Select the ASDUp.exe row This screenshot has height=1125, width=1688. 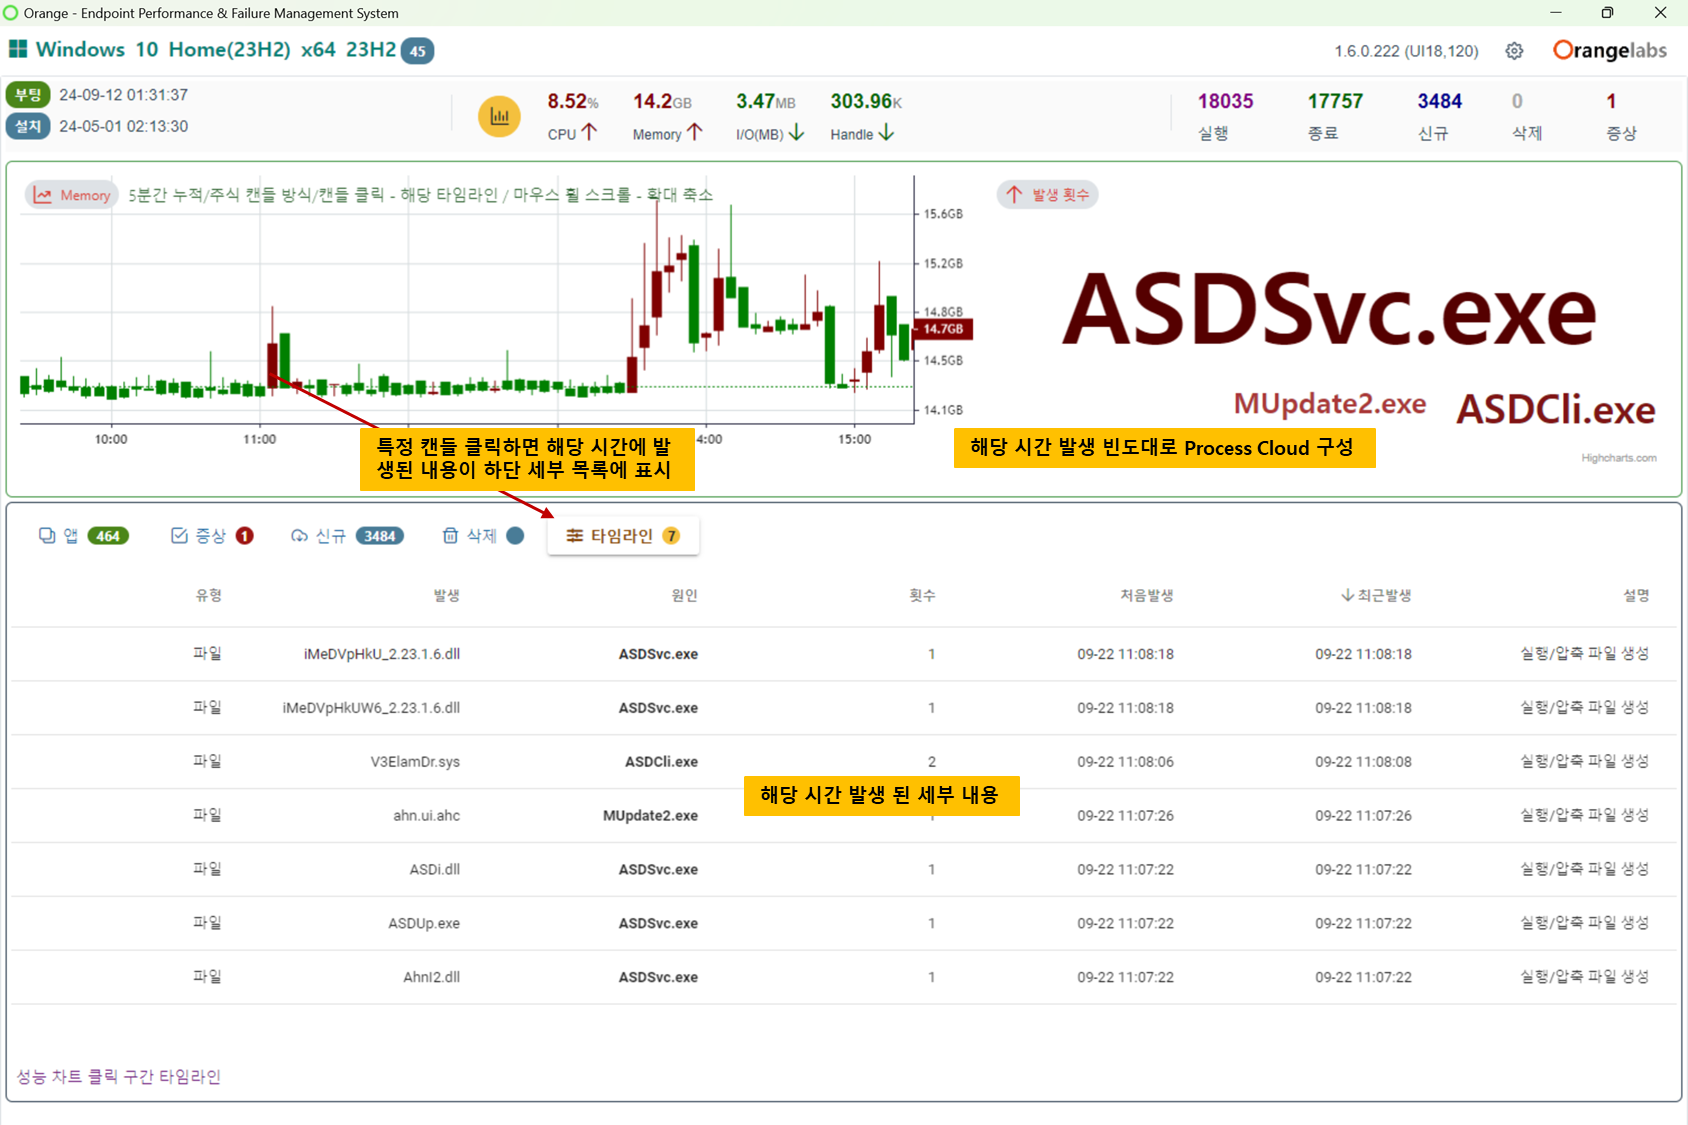point(844,924)
